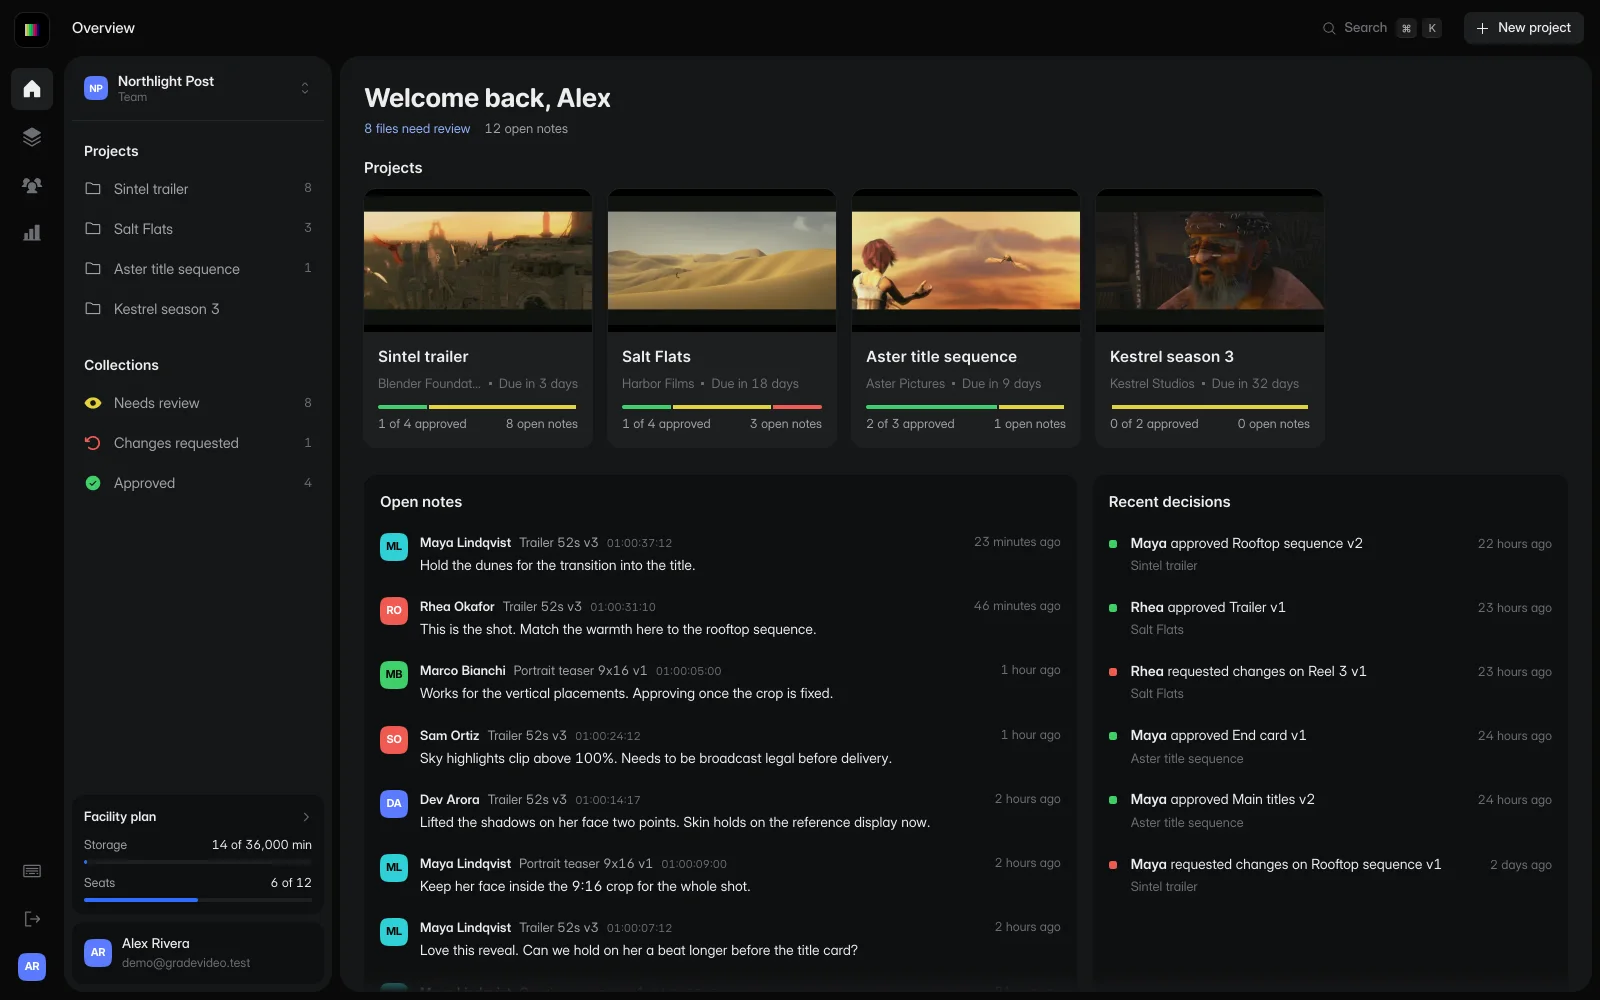Open the Salt Flats project card thumbnail
This screenshot has height=1000, width=1600.
(722, 260)
